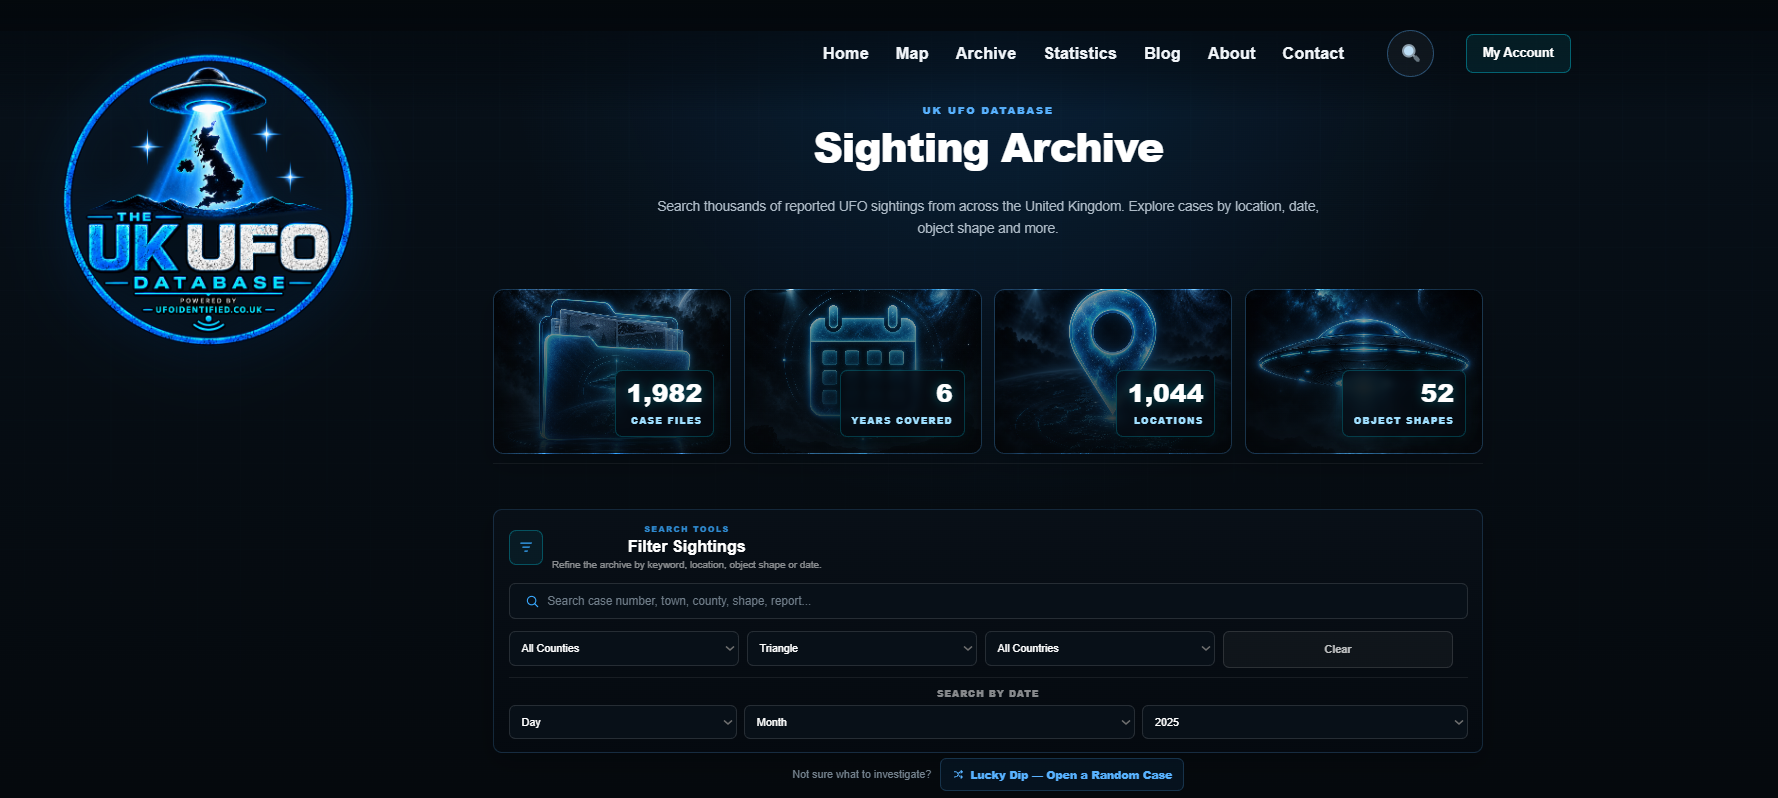Visit the Blog page
Image resolution: width=1778 pixels, height=798 pixels.
click(1162, 53)
